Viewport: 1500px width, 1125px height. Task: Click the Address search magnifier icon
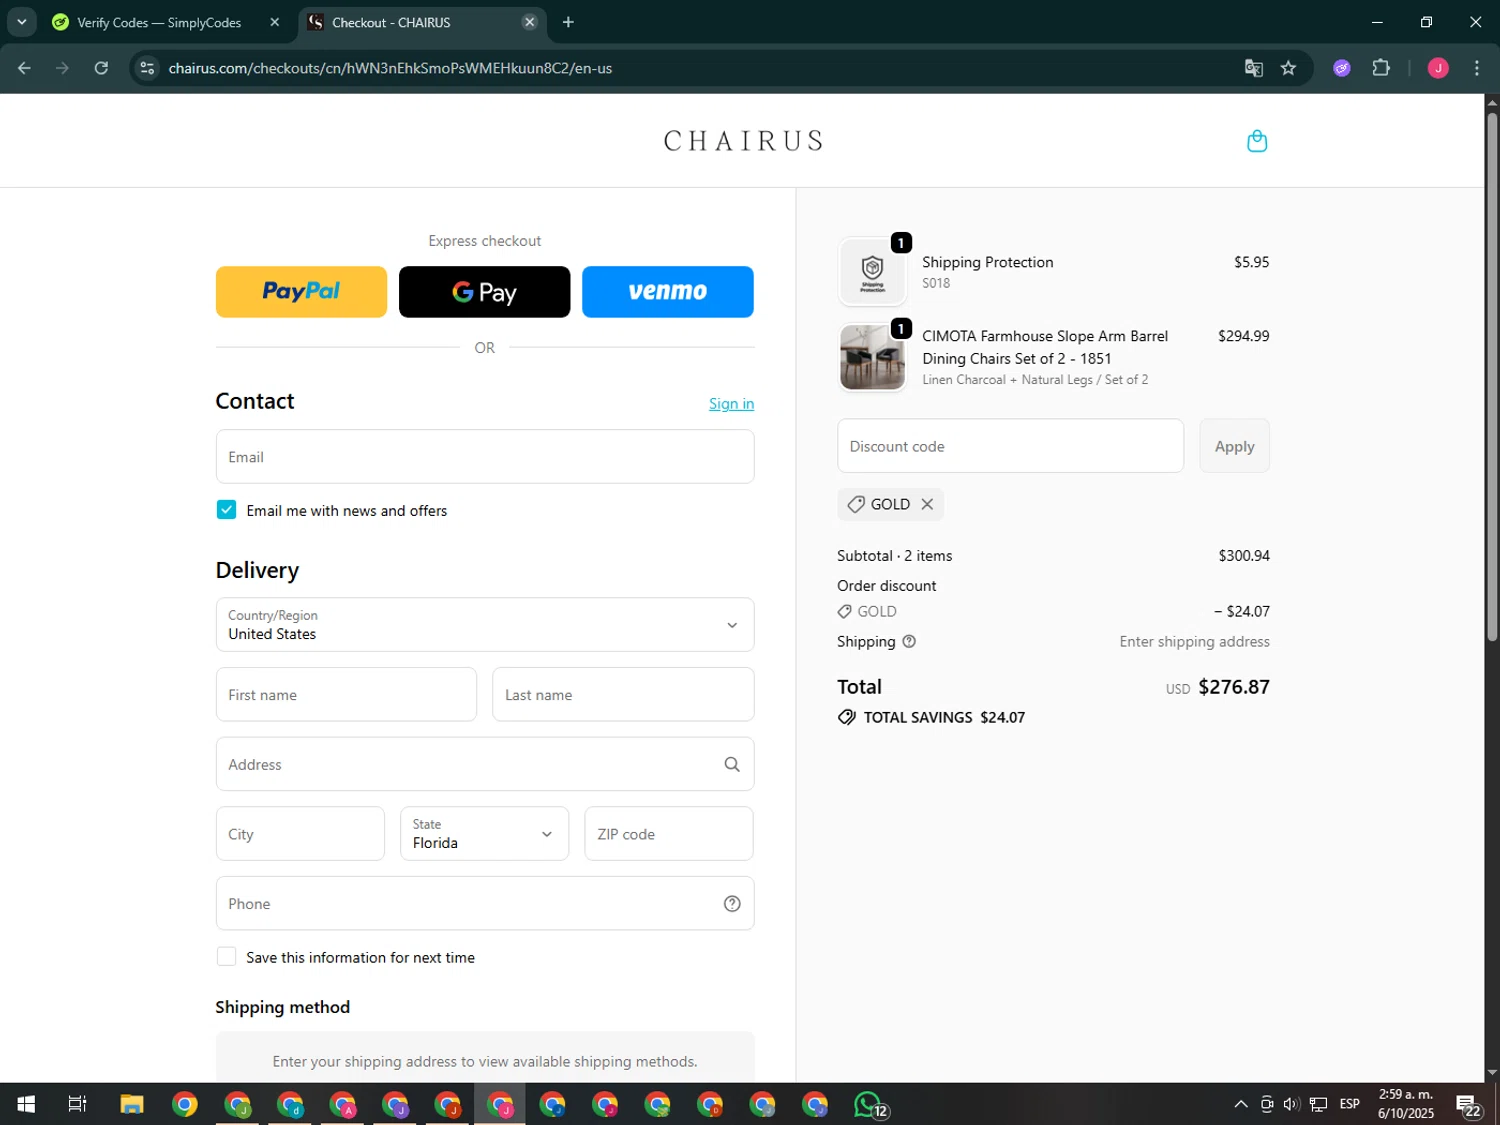click(x=732, y=765)
